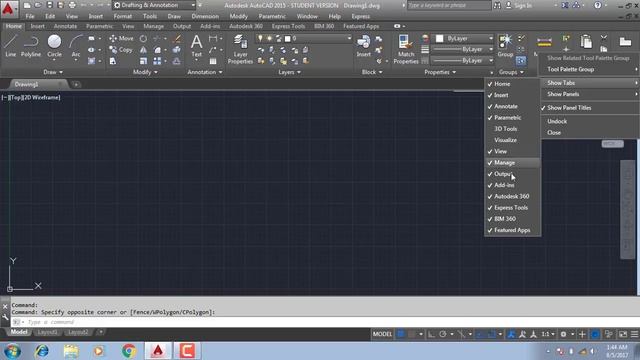This screenshot has width=640, height=360.
Task: Select the Circle tool
Action: click(54, 46)
